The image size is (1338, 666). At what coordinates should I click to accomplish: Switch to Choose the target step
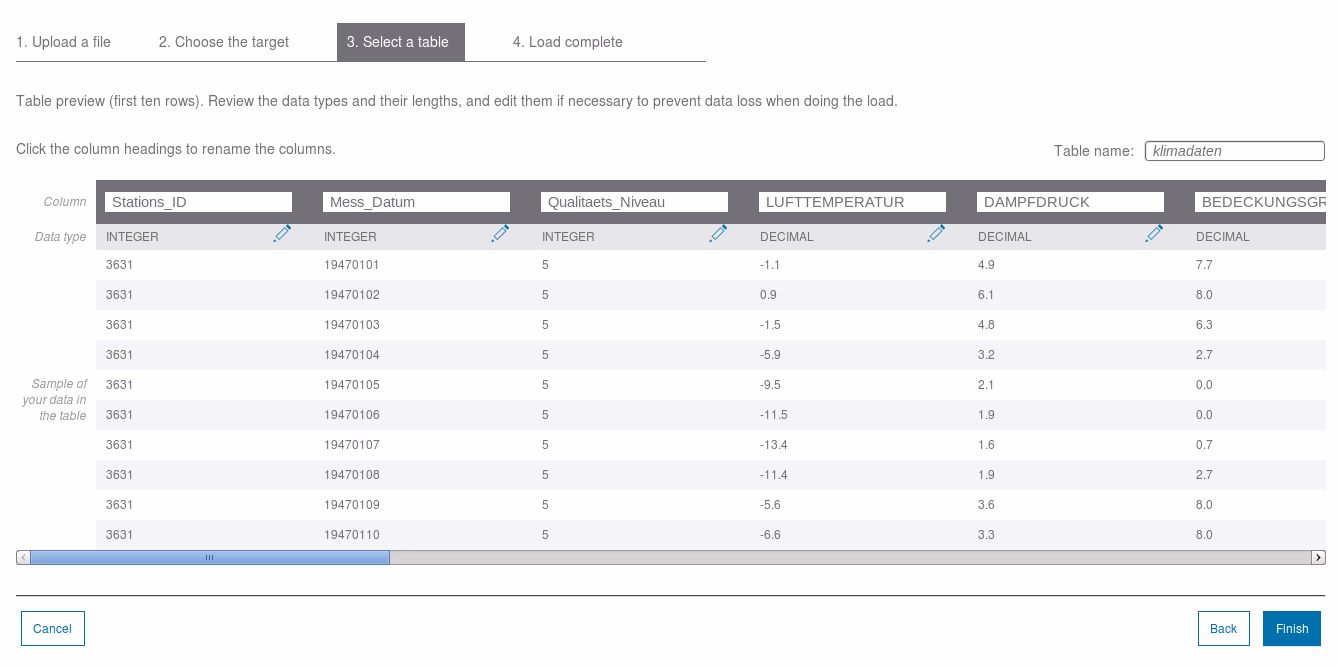(223, 42)
